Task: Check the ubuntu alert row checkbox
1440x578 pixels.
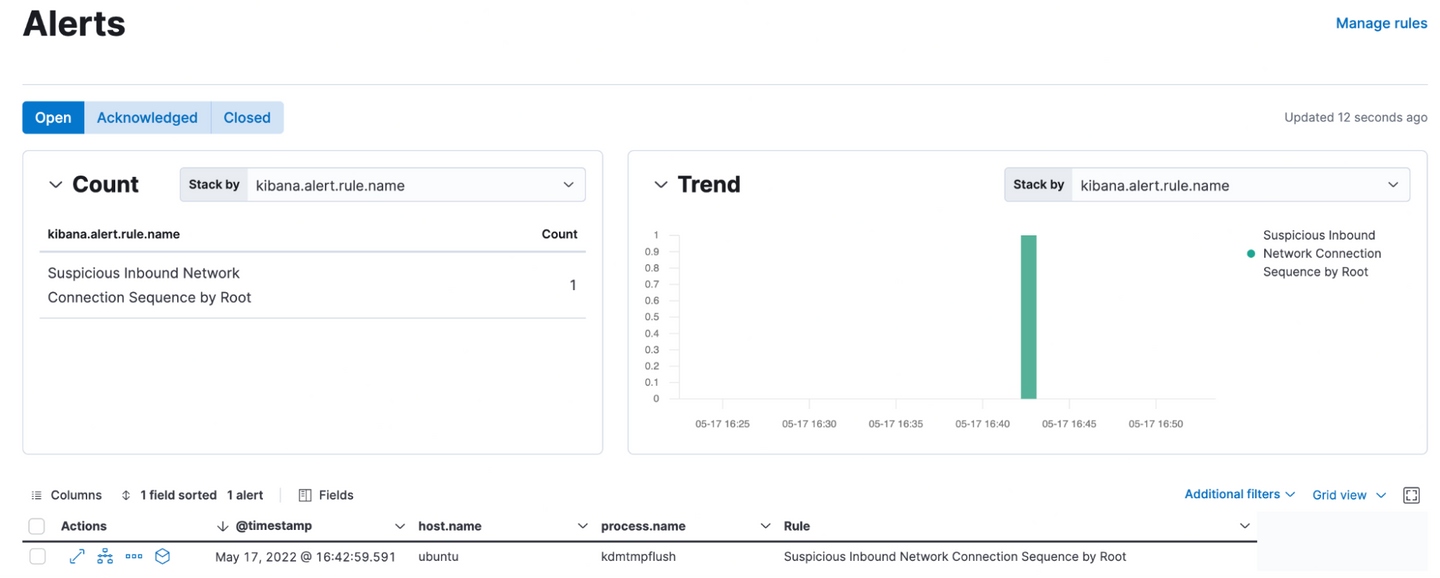Action: tap(37, 557)
